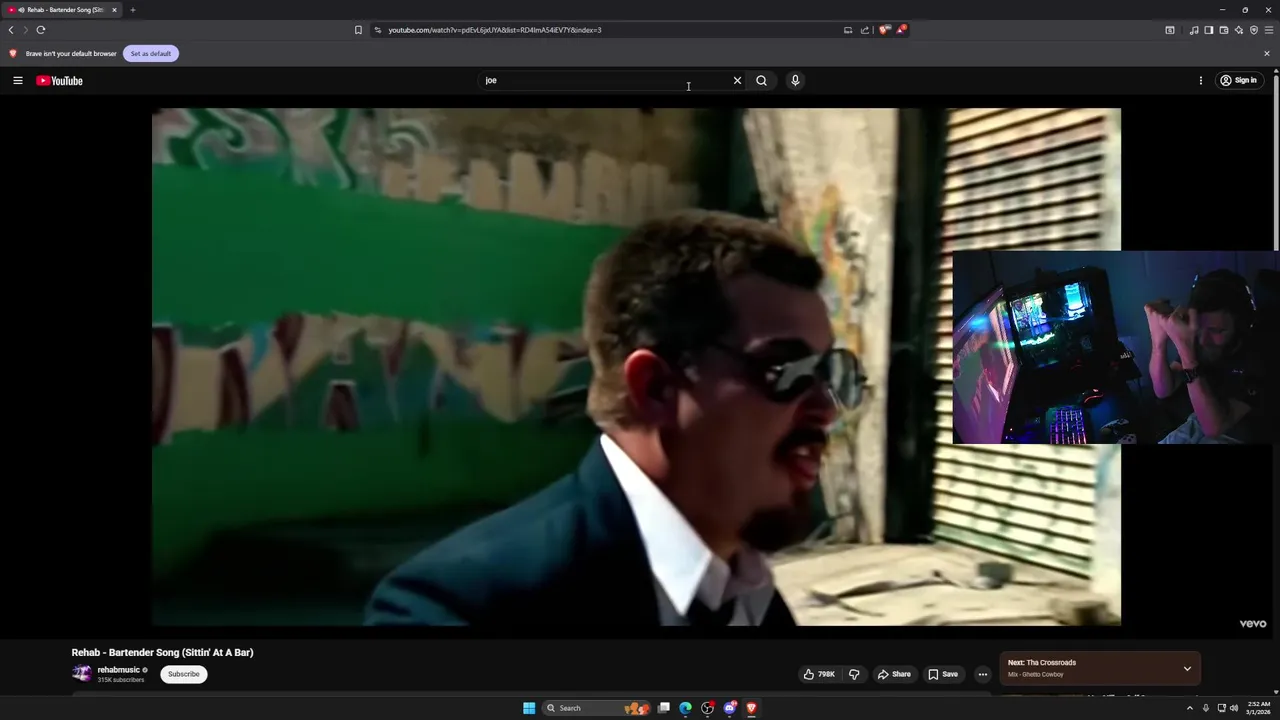Viewport: 1280px width, 720px height.
Task: Open Brave VPN shield icon
Action: [x=1254, y=30]
